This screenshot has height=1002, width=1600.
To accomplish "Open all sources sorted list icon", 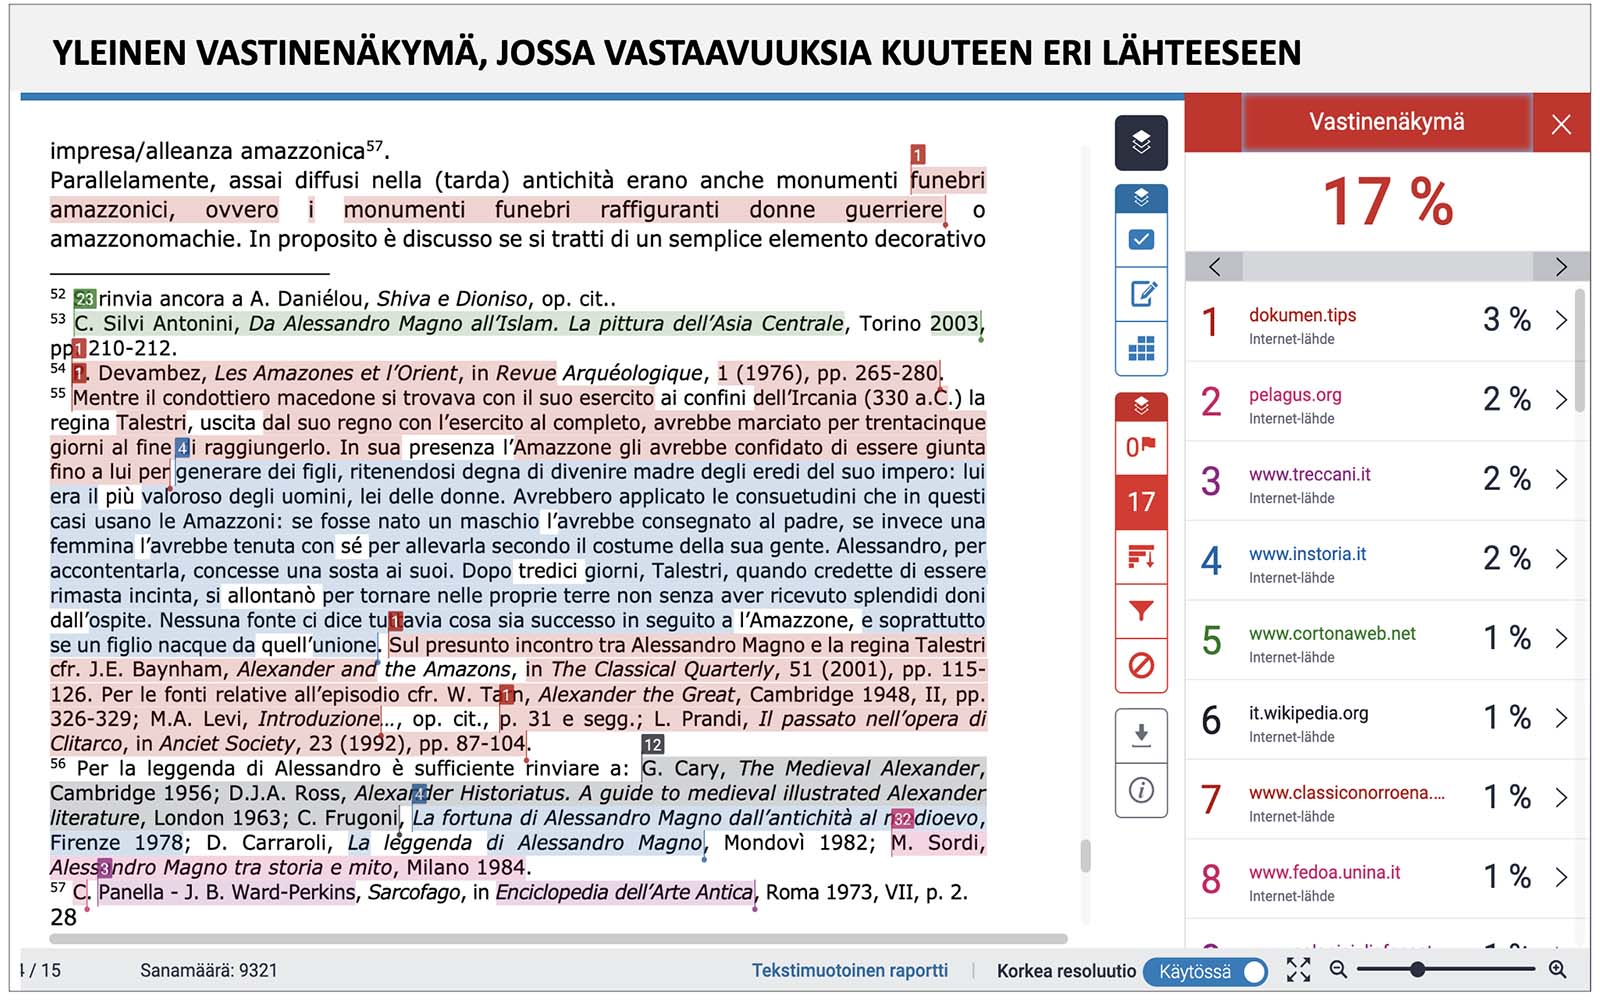I will pyautogui.click(x=1141, y=556).
